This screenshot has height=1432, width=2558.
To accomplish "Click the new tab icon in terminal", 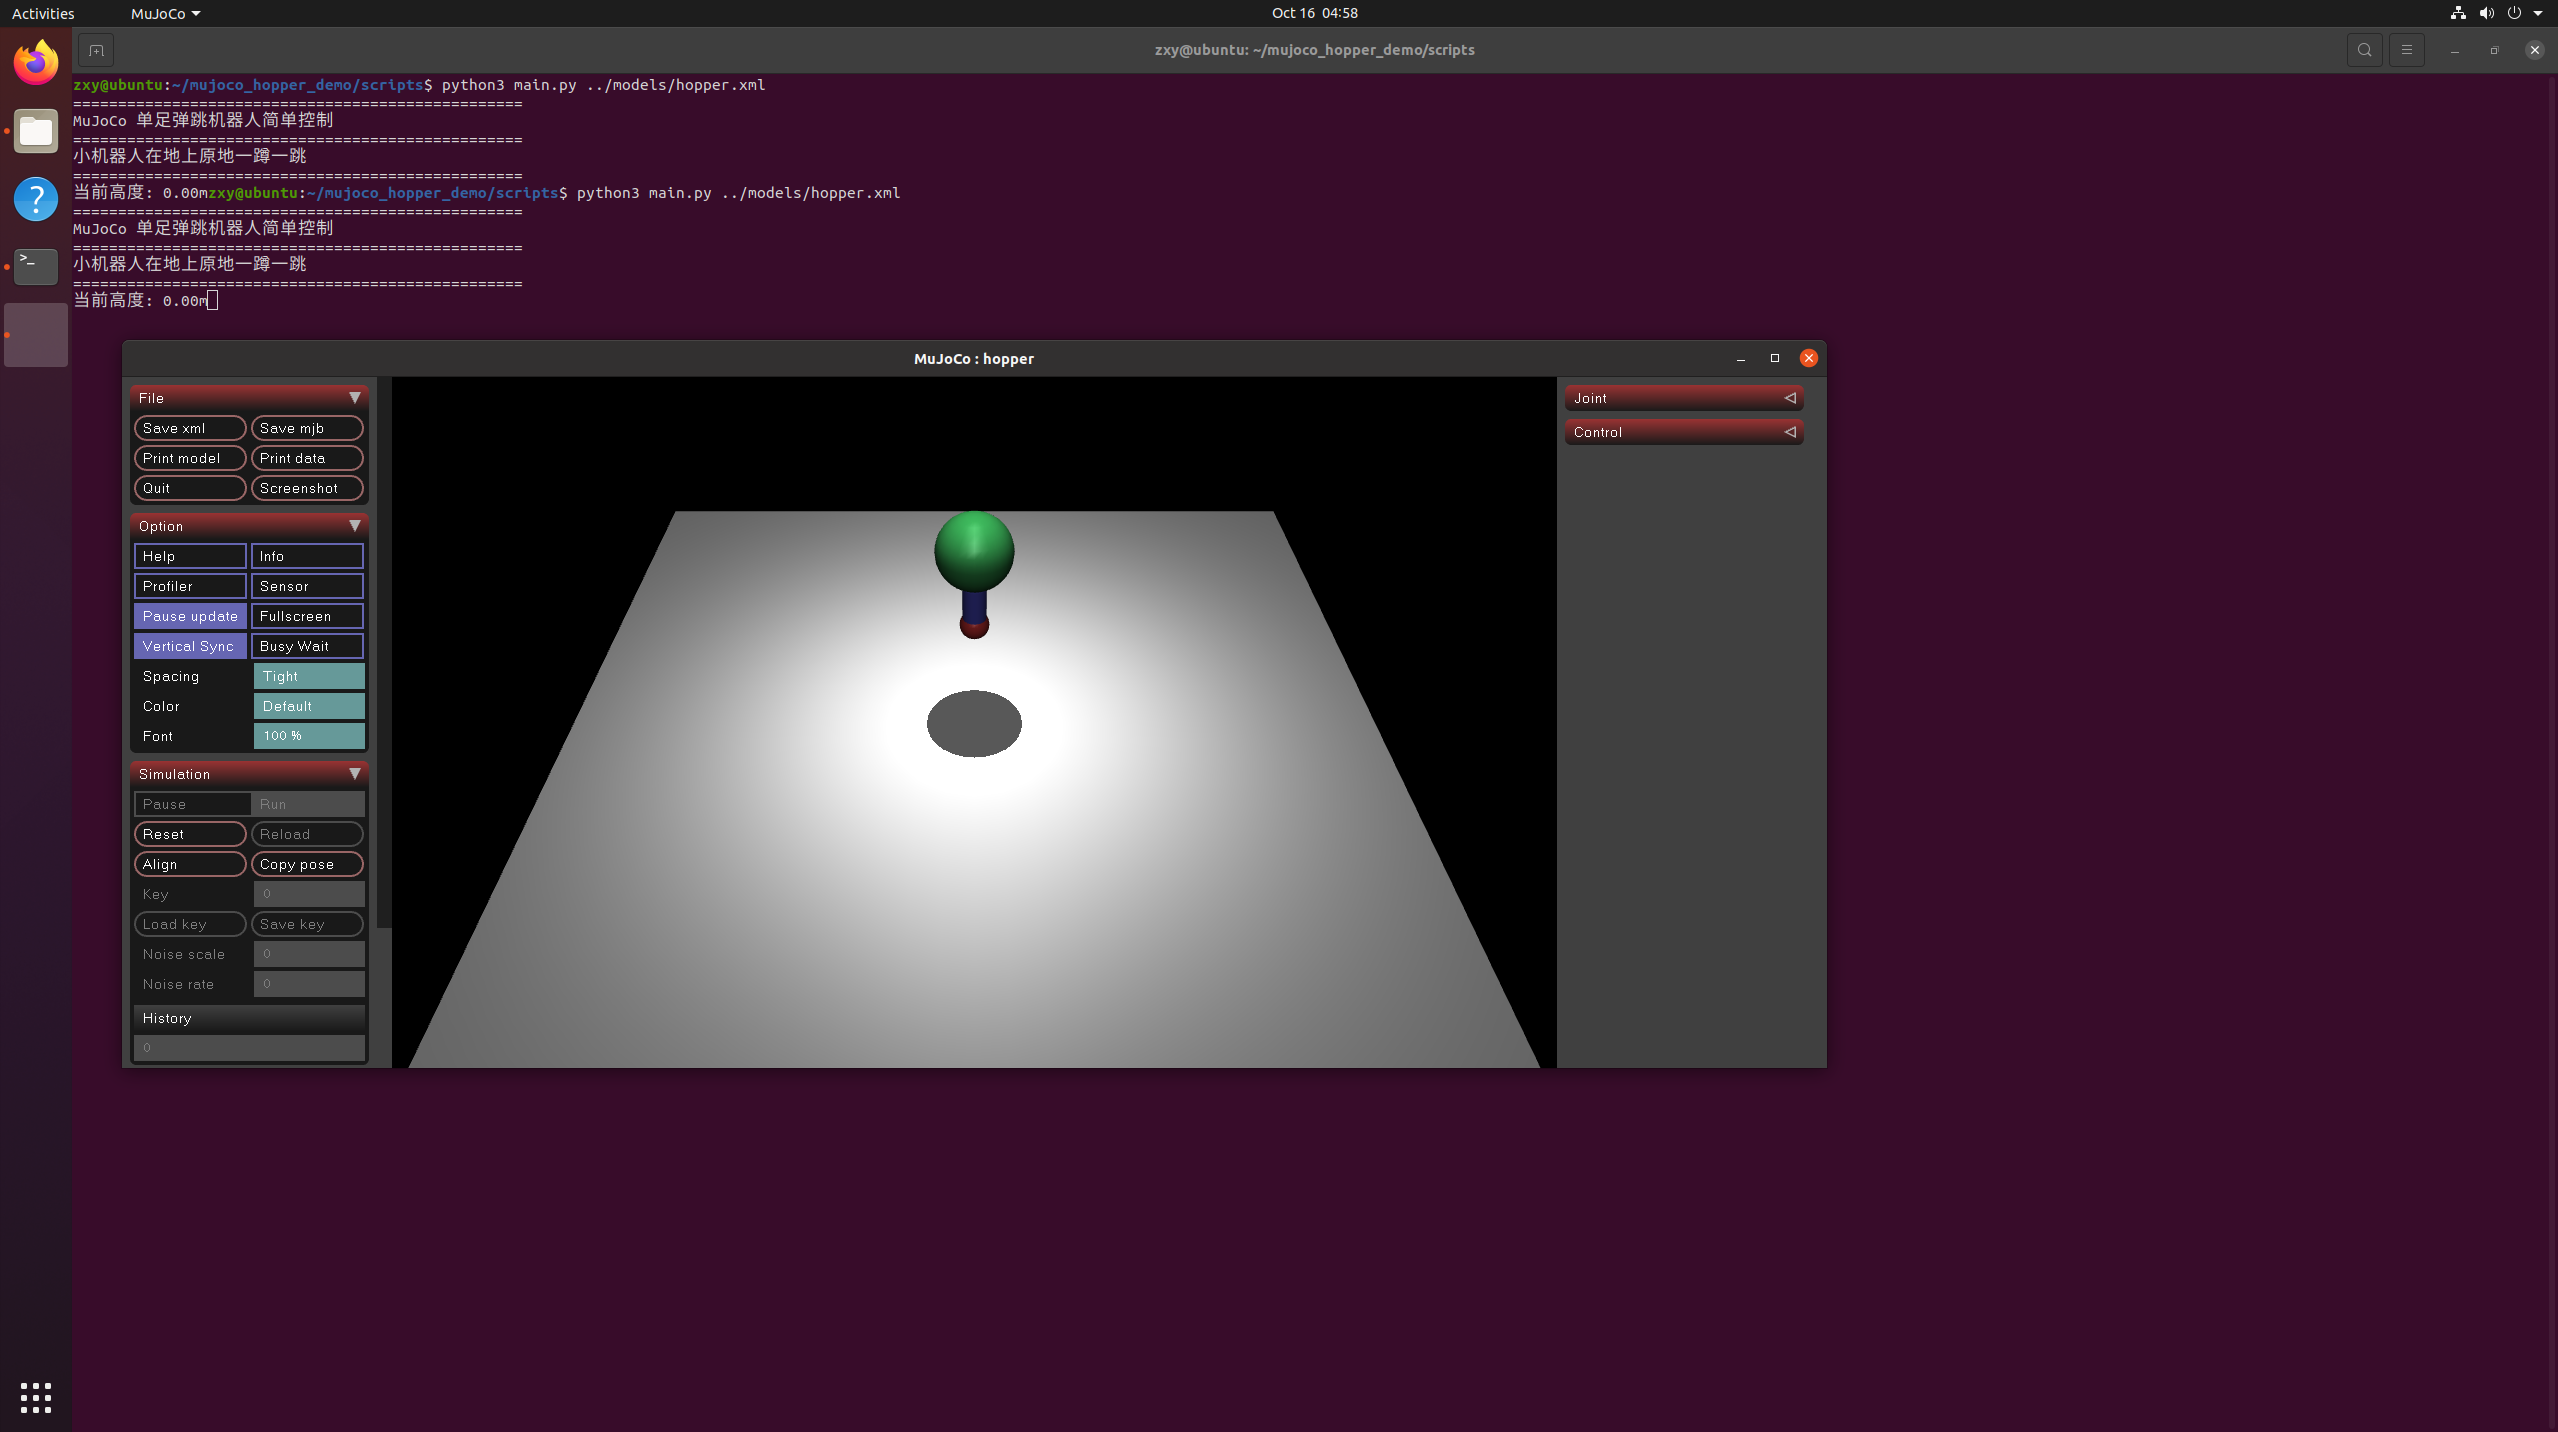I will point(96,50).
